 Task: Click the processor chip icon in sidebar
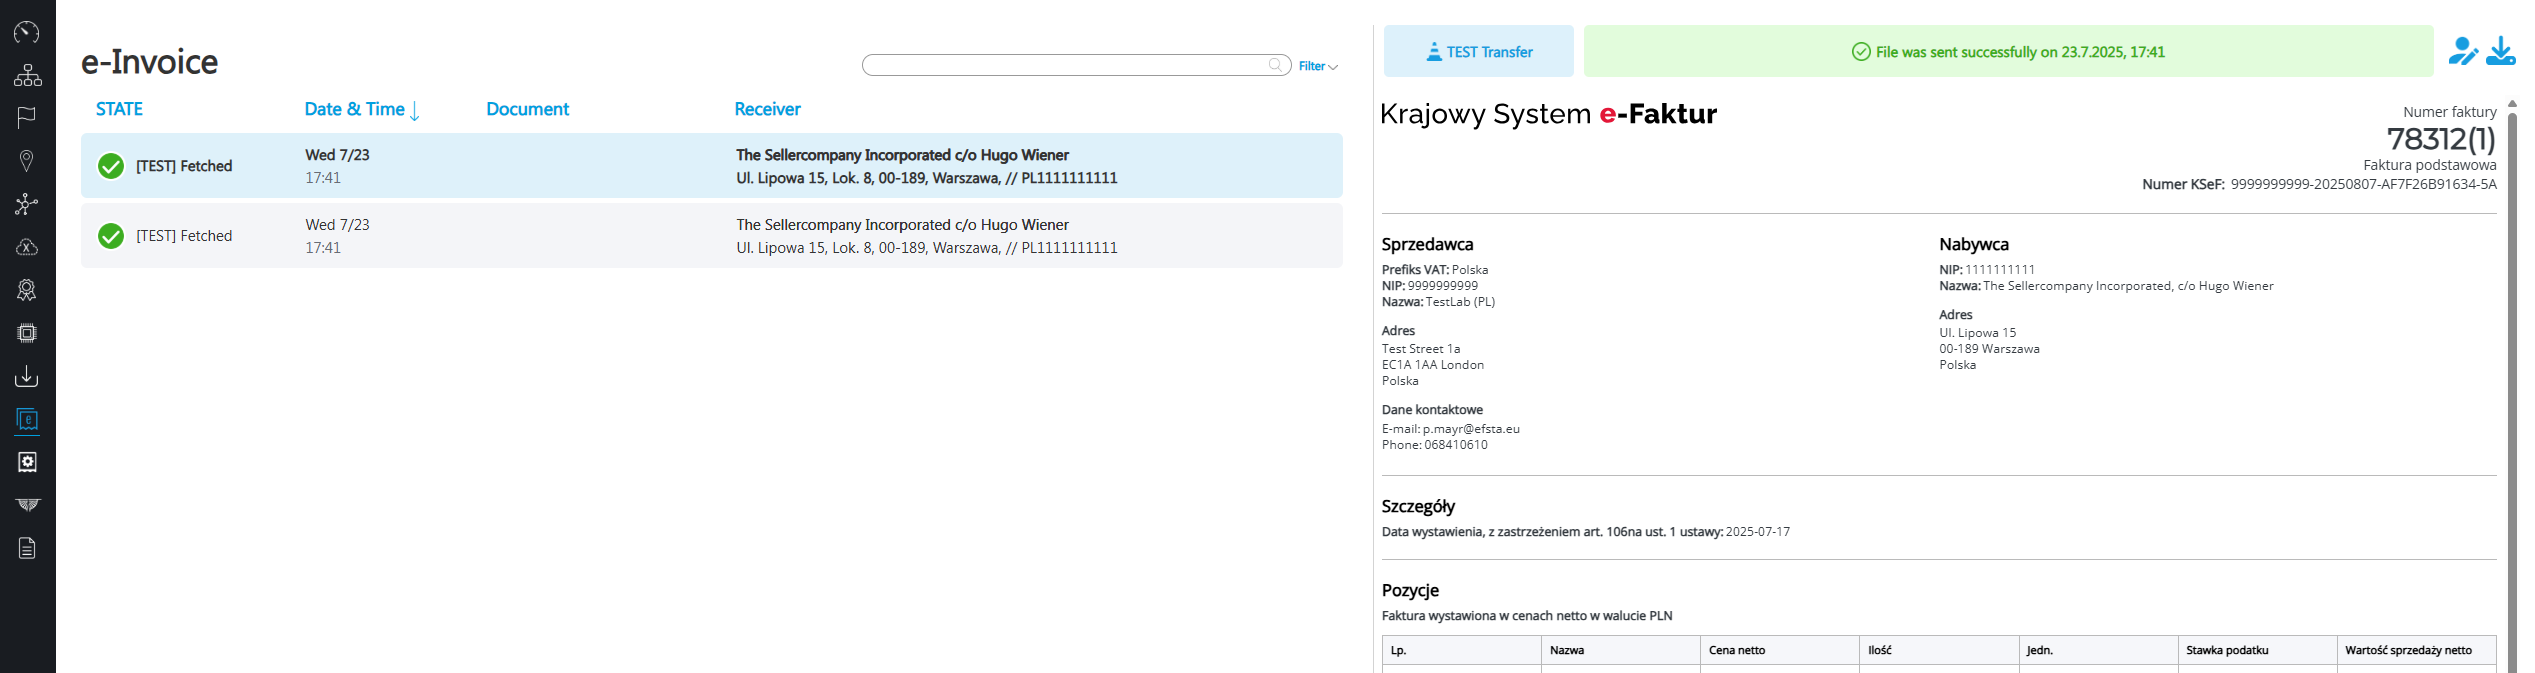[27, 333]
